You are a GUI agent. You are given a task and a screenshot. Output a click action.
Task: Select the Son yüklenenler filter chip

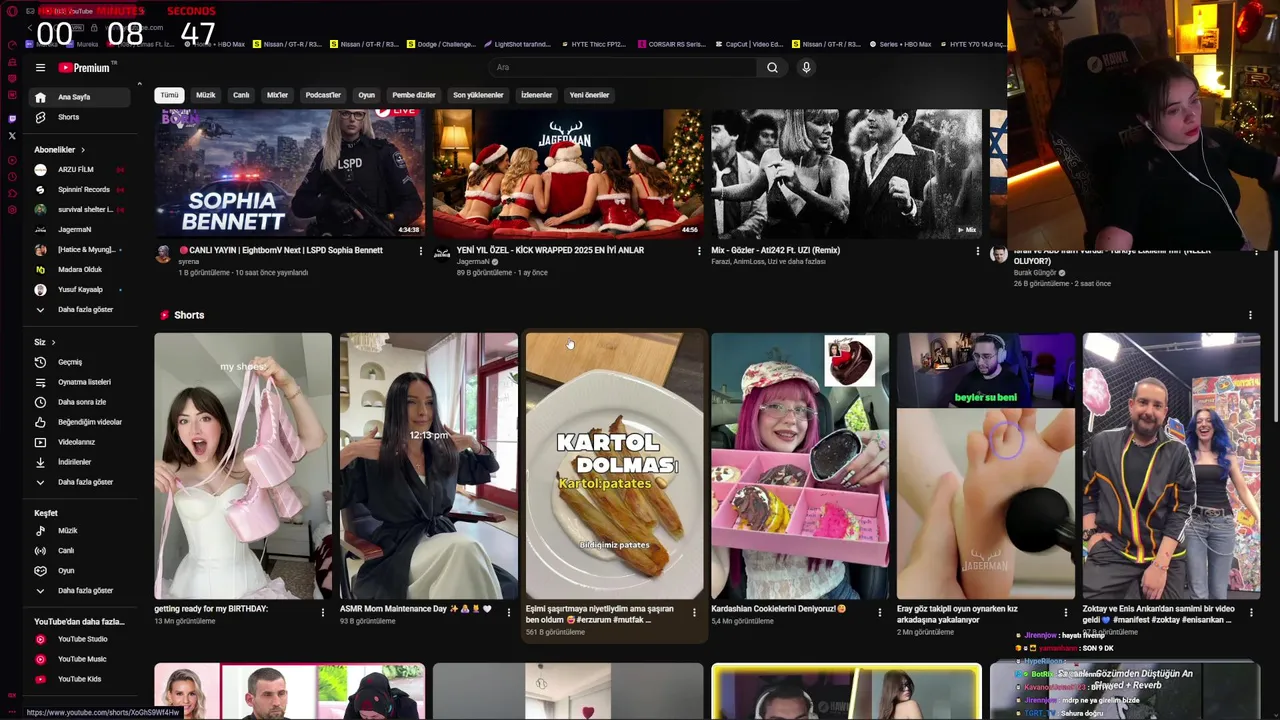pos(478,95)
